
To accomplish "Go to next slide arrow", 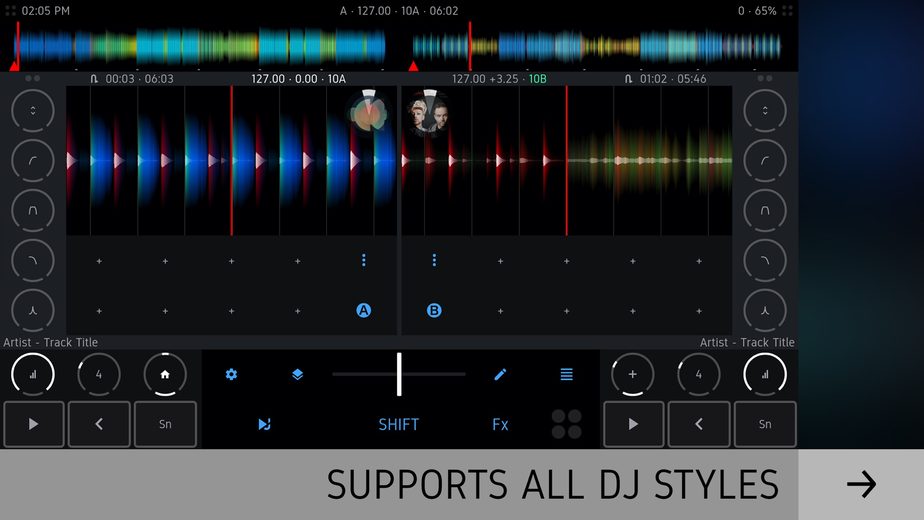I will [x=862, y=485].
